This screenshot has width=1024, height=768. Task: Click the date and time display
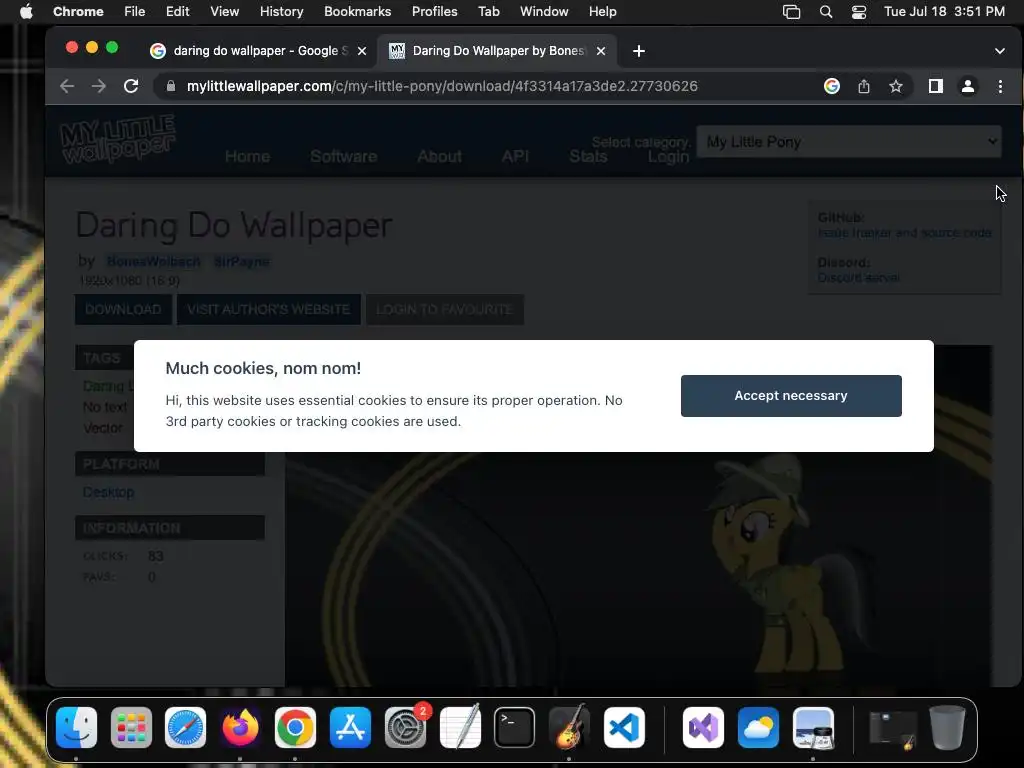[944, 12]
